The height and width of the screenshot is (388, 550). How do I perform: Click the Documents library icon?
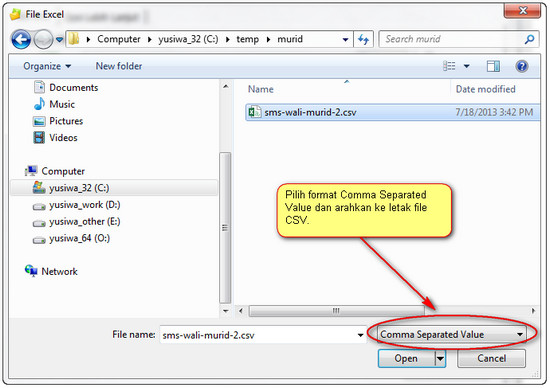tap(39, 87)
